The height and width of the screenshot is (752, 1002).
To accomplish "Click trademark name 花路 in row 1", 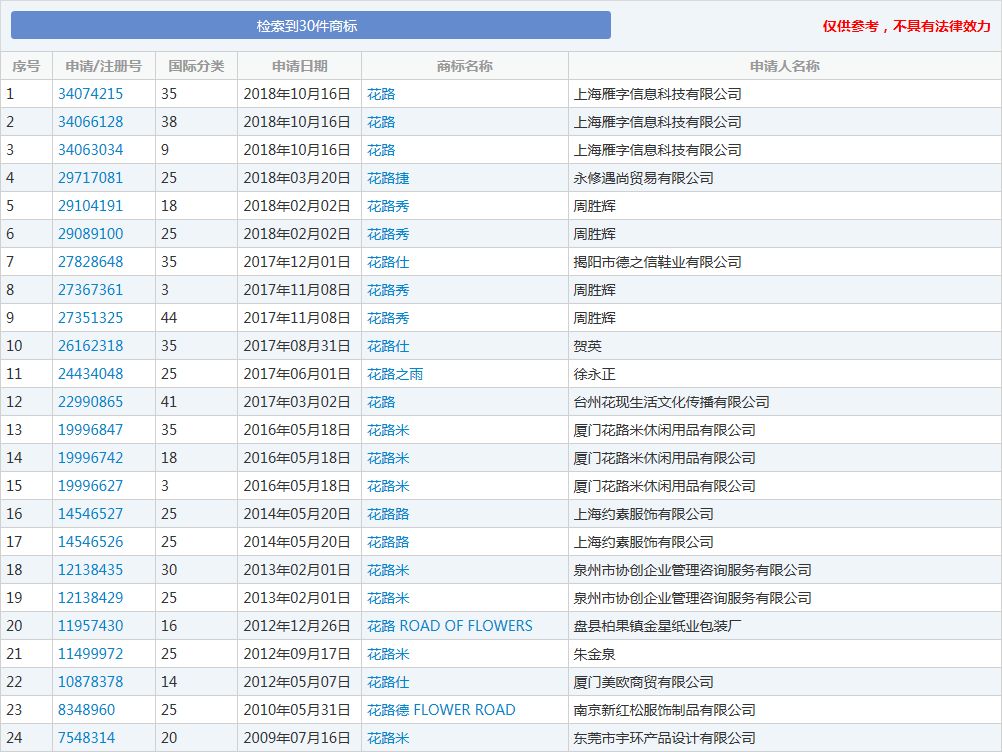I will [381, 94].
